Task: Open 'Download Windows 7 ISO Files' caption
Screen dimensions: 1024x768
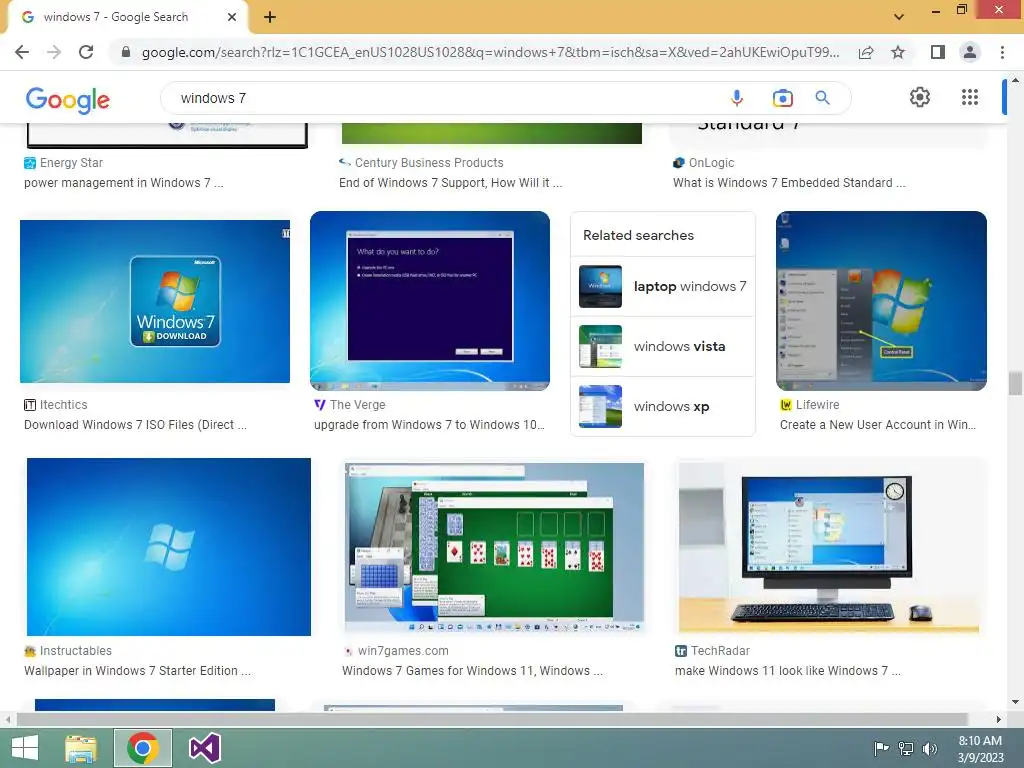Action: [135, 424]
